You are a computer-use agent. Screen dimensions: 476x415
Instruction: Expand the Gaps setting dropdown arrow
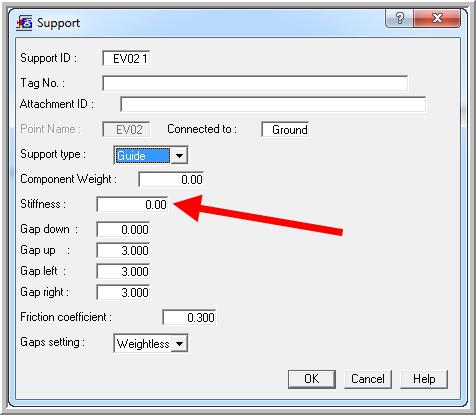click(179, 343)
